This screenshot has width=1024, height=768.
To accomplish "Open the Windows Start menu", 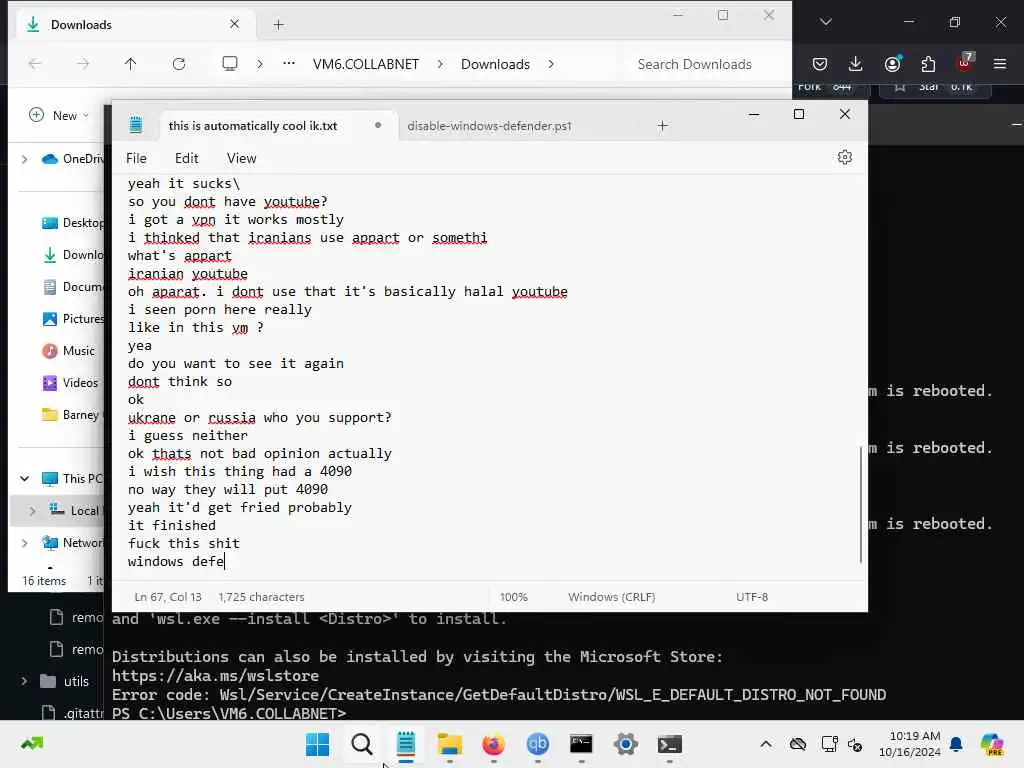I will 317,744.
